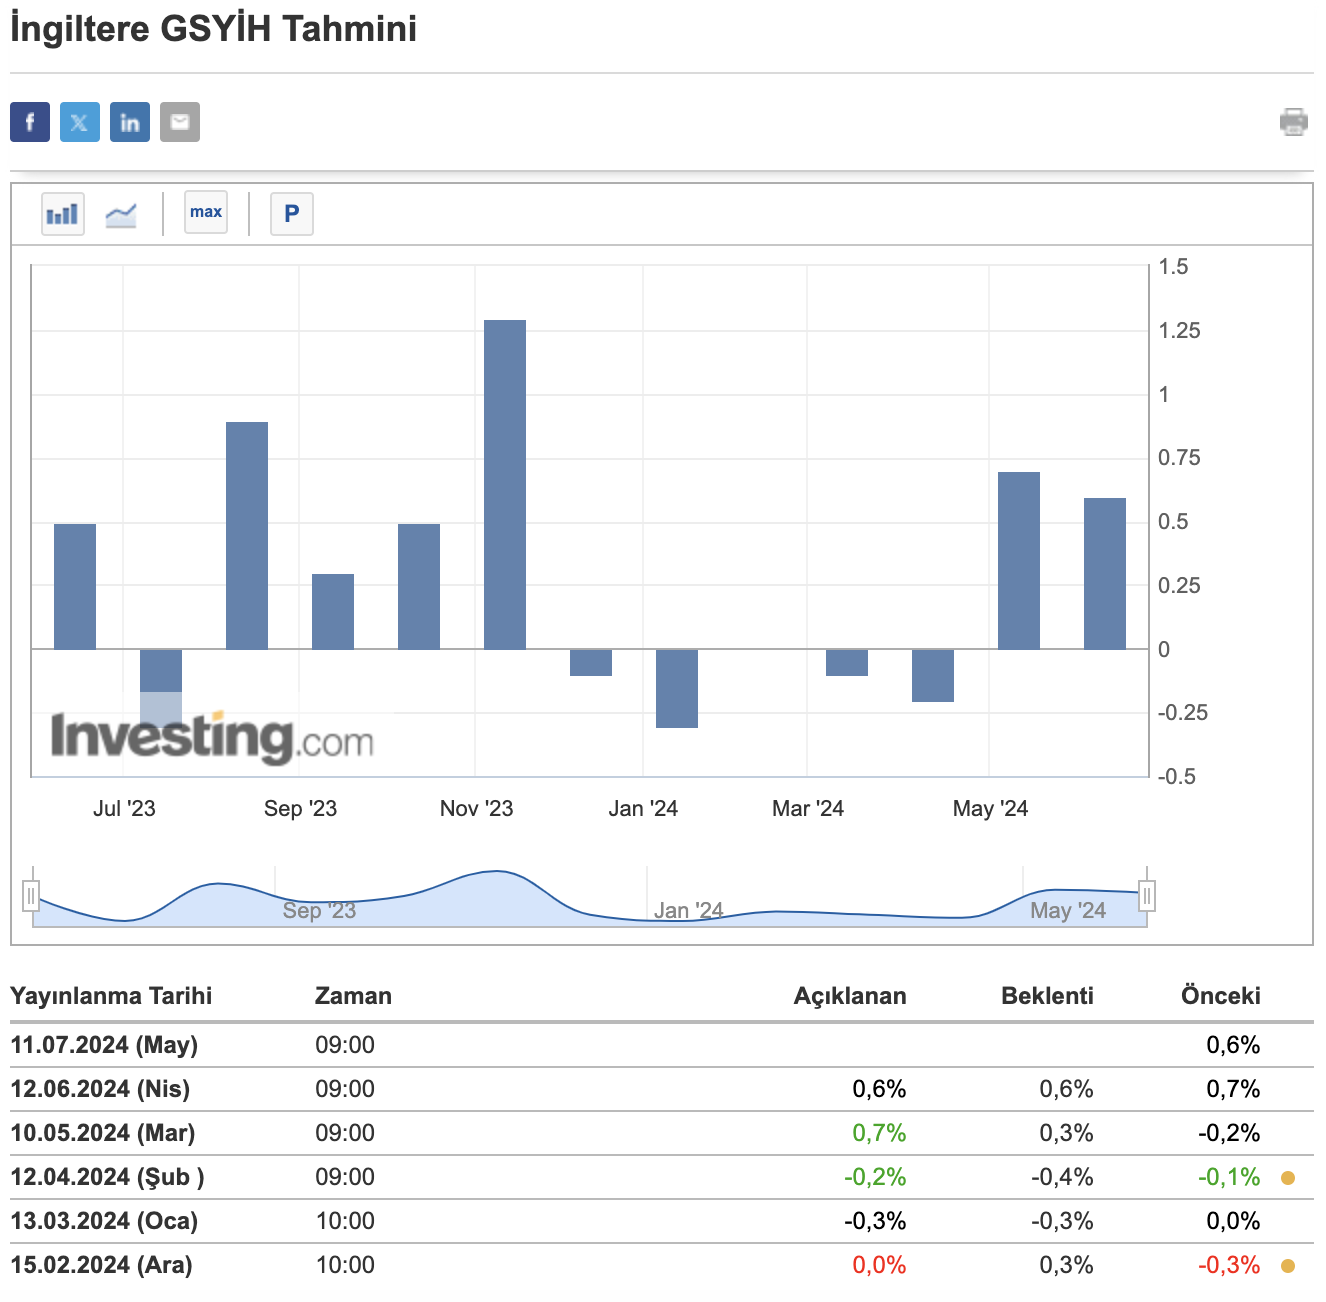This screenshot has height=1302, width=1326.
Task: Click the revision dot in Şub row
Action: pyautogui.click(x=1288, y=1178)
